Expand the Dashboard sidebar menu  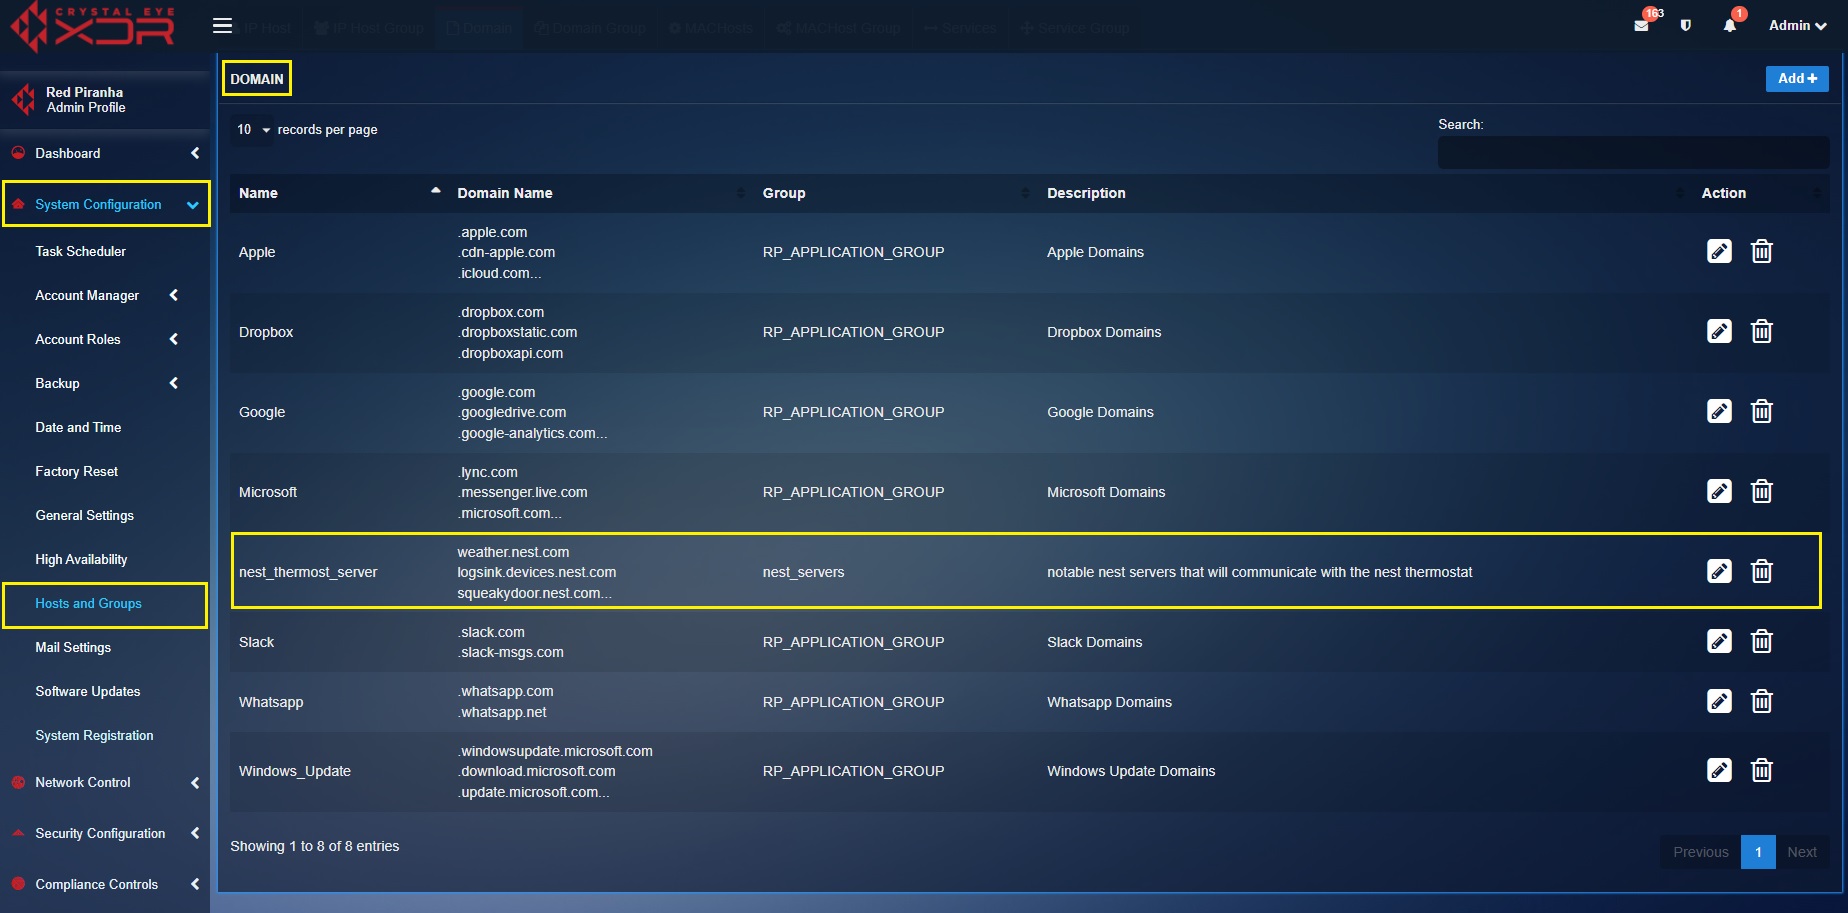click(105, 153)
